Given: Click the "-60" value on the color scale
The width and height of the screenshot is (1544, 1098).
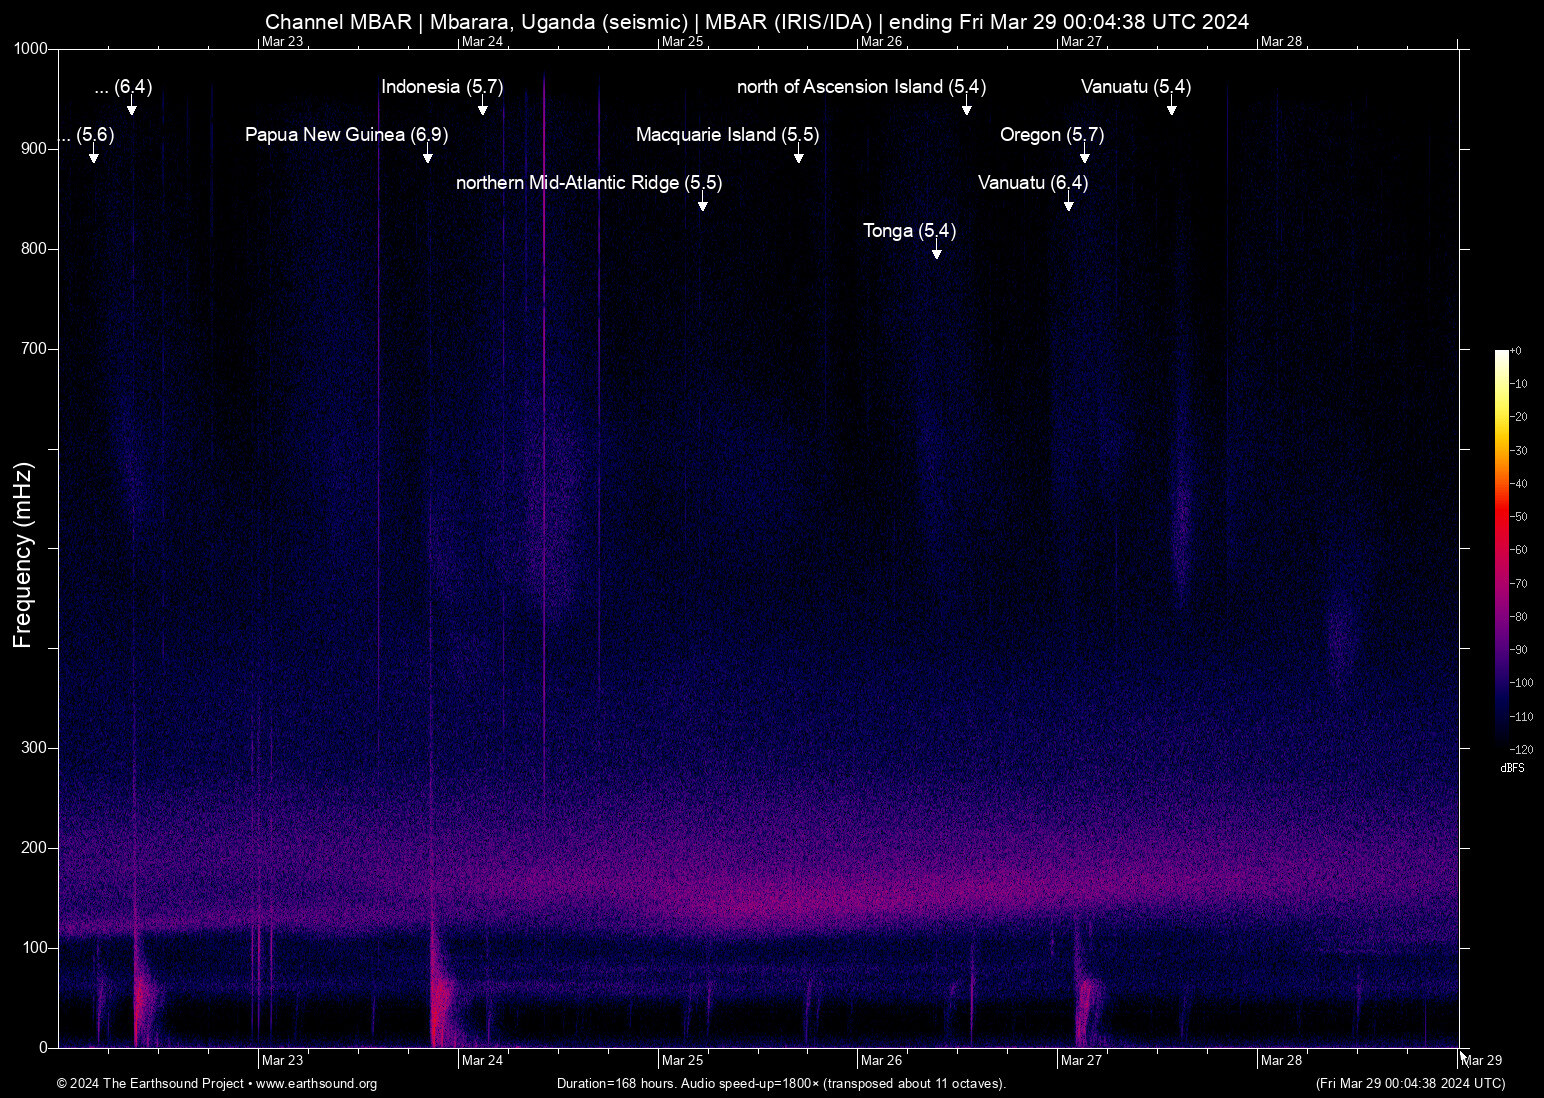Looking at the screenshot, I should [x=1519, y=550].
